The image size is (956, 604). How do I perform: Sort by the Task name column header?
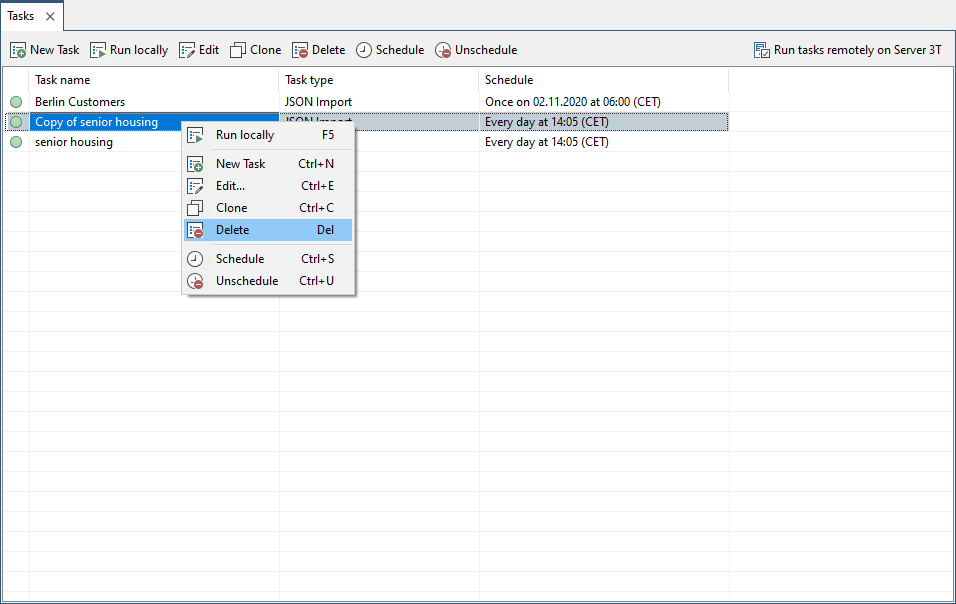pyautogui.click(x=154, y=80)
